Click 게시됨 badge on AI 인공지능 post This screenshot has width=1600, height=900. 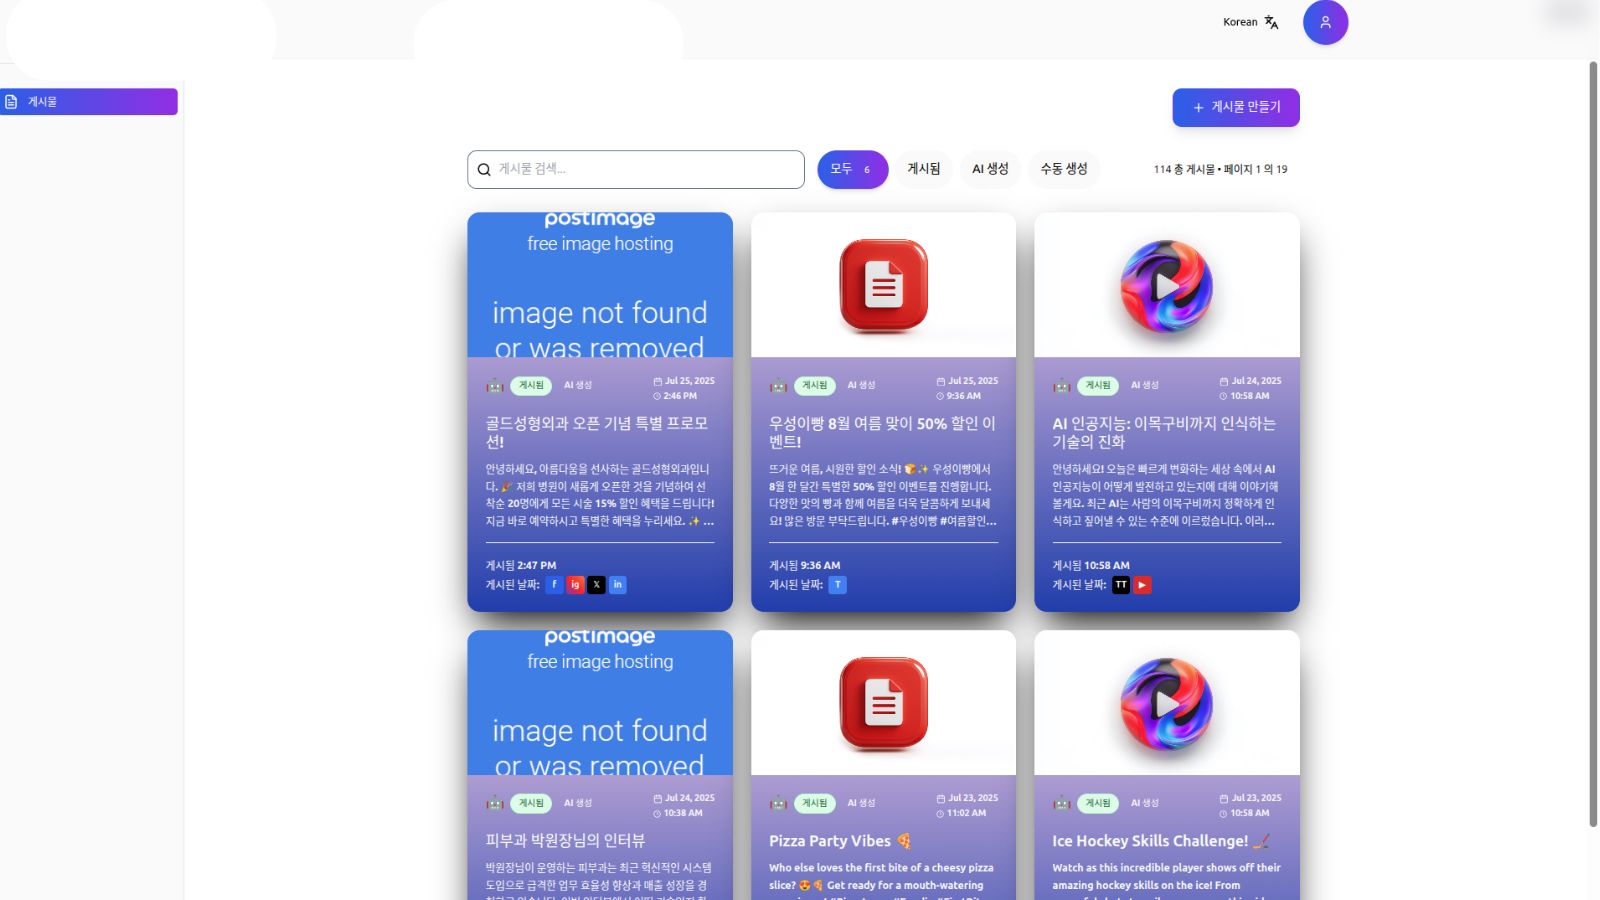[x=1098, y=386]
